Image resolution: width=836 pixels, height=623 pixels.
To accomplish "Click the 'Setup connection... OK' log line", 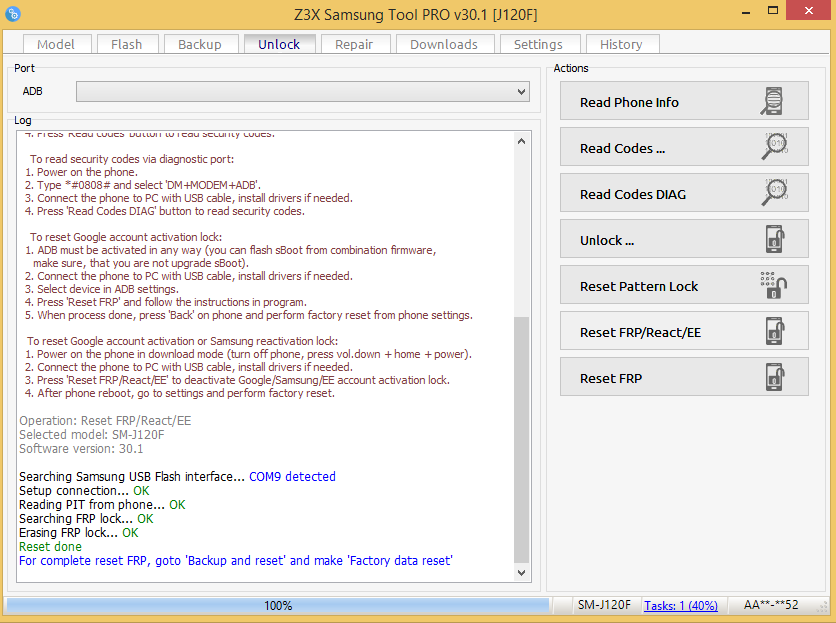I will [84, 491].
